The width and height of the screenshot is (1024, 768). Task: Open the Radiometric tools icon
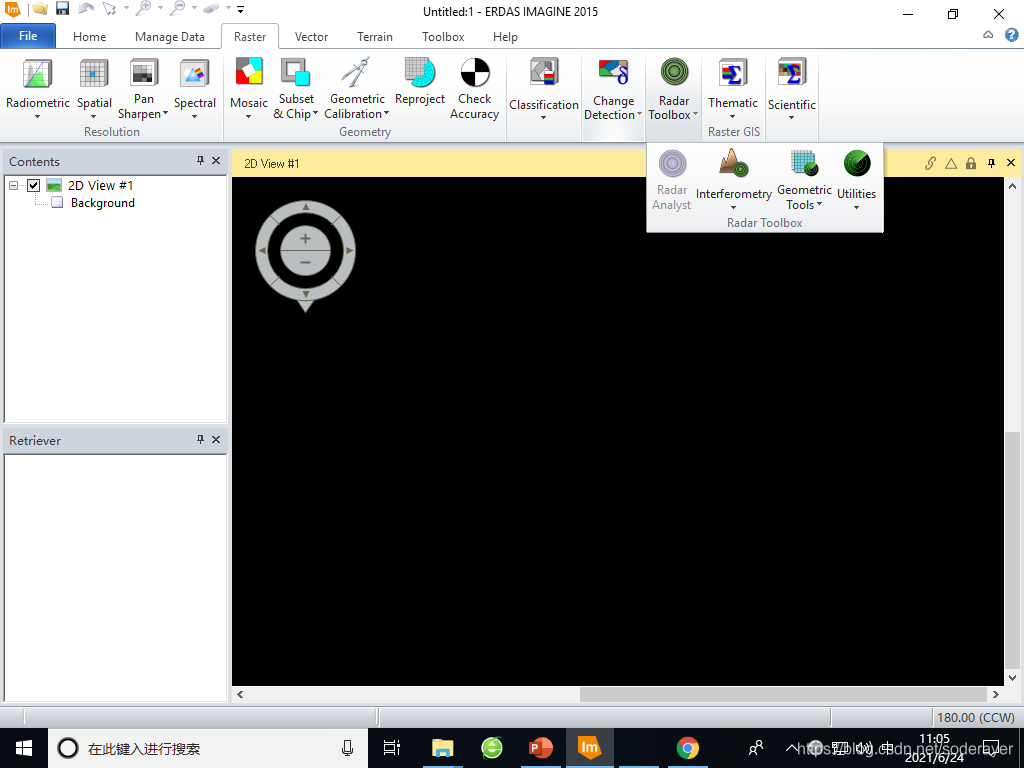pos(37,73)
